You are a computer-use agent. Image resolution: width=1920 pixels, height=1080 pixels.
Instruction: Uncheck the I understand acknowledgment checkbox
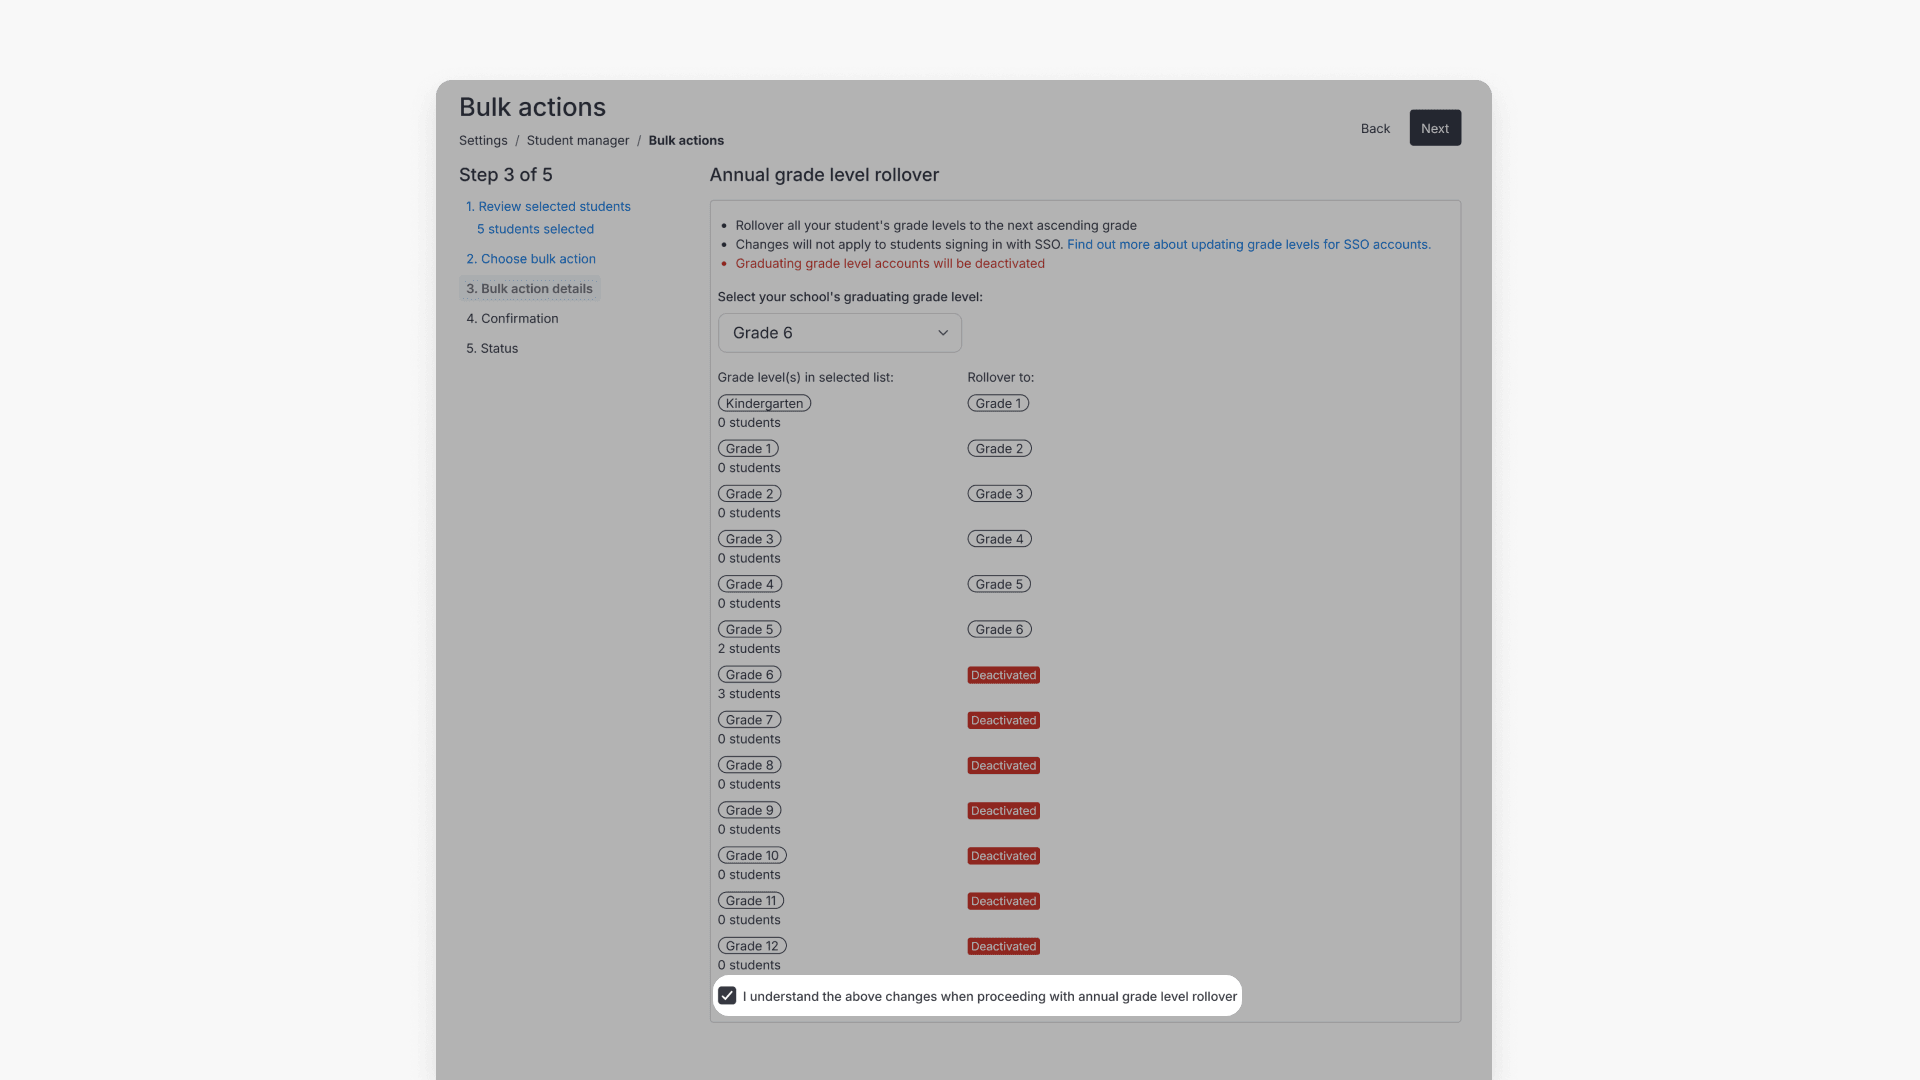(x=727, y=995)
